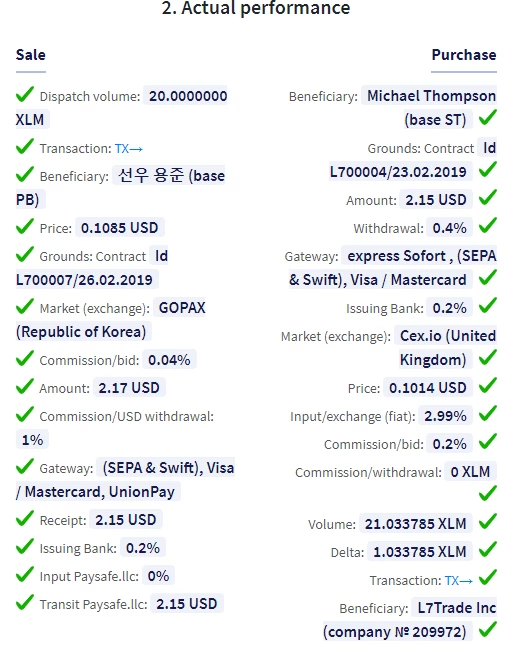Image resolution: width=514 pixels, height=655 pixels.
Task: Click the checkmark next to Price 0.1085 USD
Action: tap(25, 226)
